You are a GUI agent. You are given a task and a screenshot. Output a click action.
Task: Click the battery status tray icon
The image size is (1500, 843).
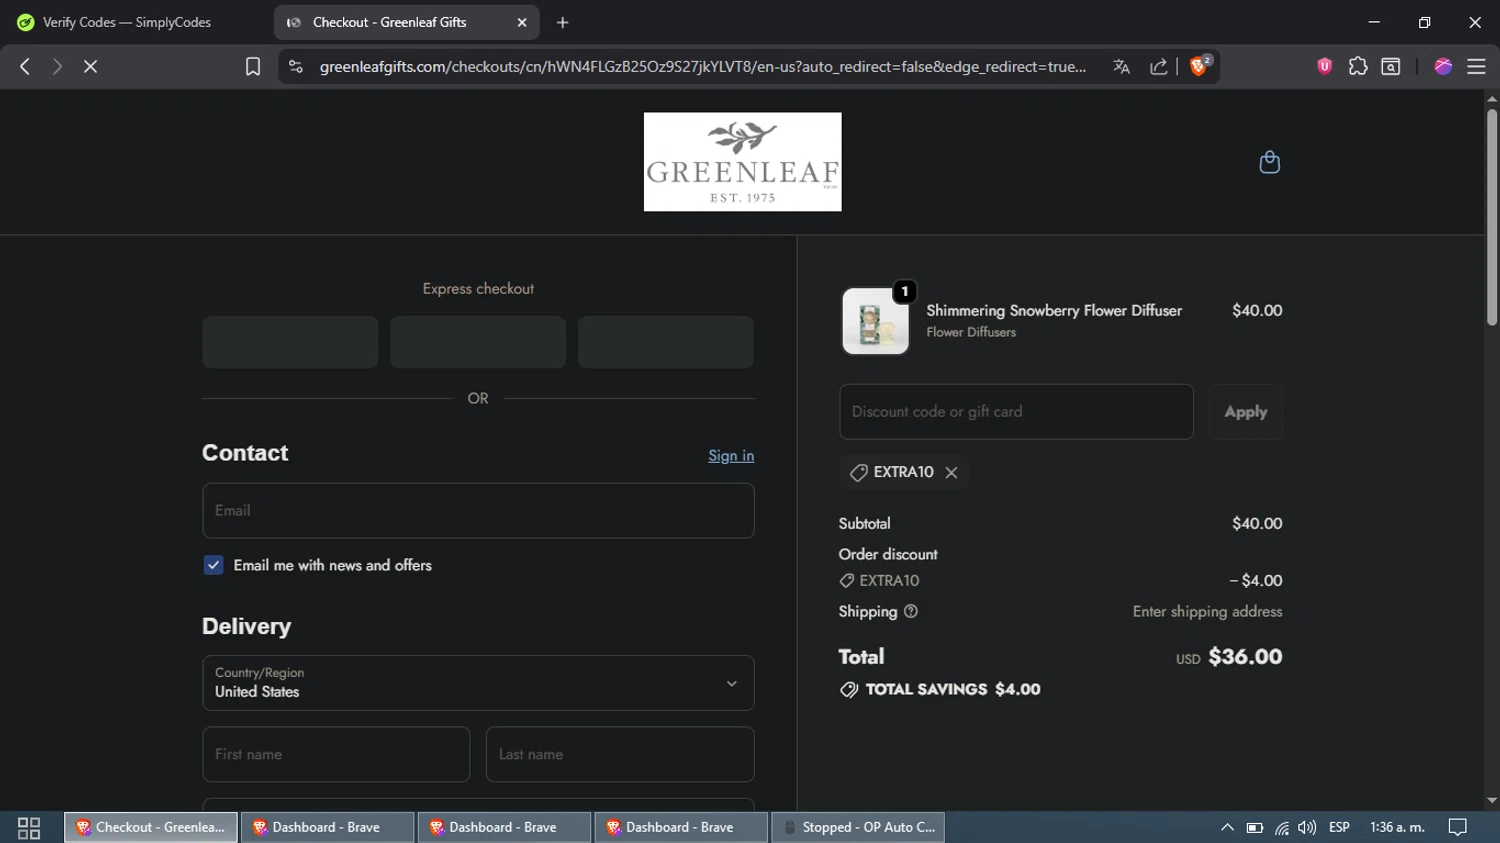point(1254,828)
